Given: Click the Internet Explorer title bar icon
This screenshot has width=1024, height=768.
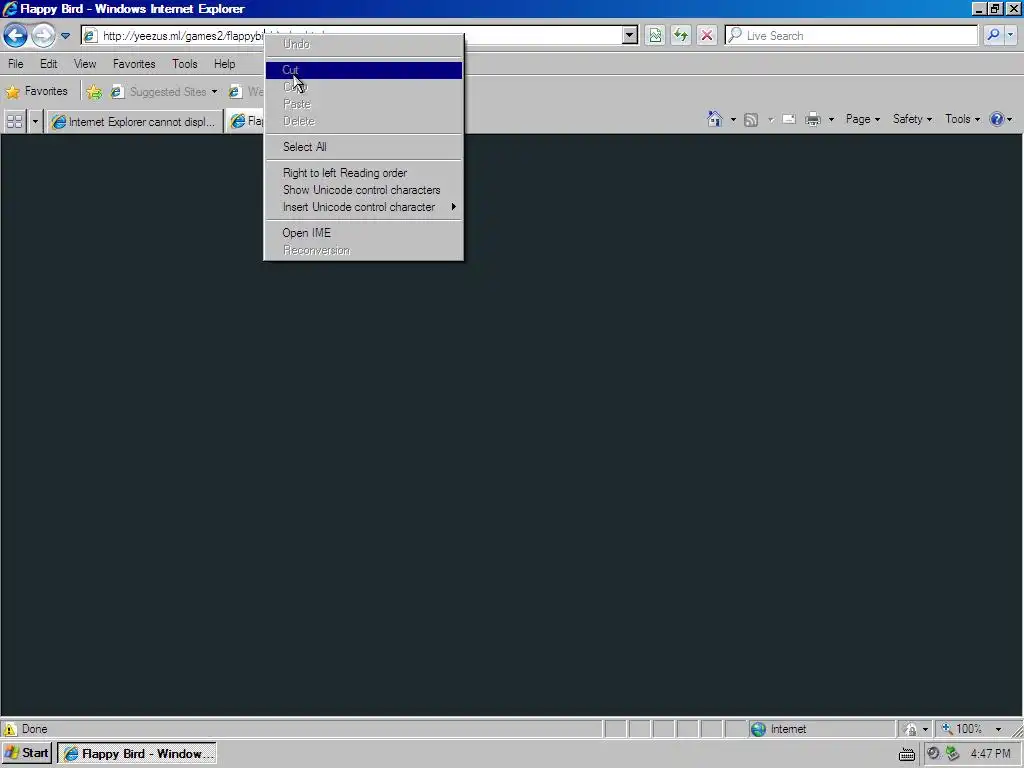Looking at the screenshot, I should click(10, 8).
